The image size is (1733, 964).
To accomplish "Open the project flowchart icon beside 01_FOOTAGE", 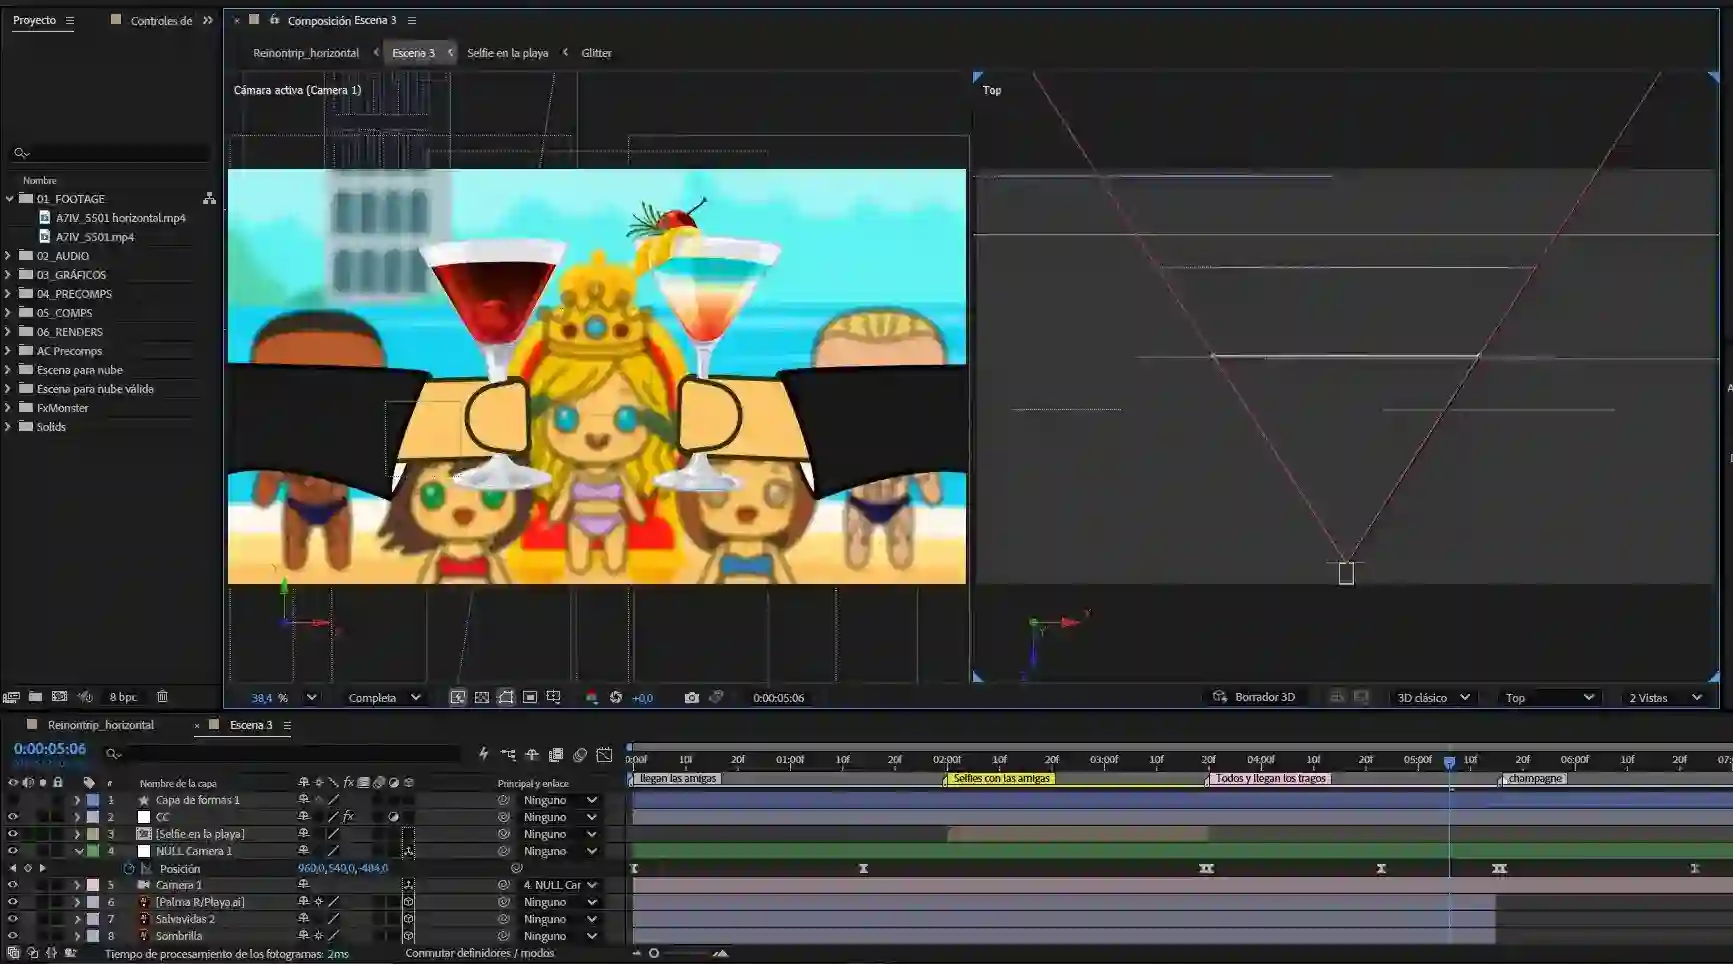I will point(209,199).
